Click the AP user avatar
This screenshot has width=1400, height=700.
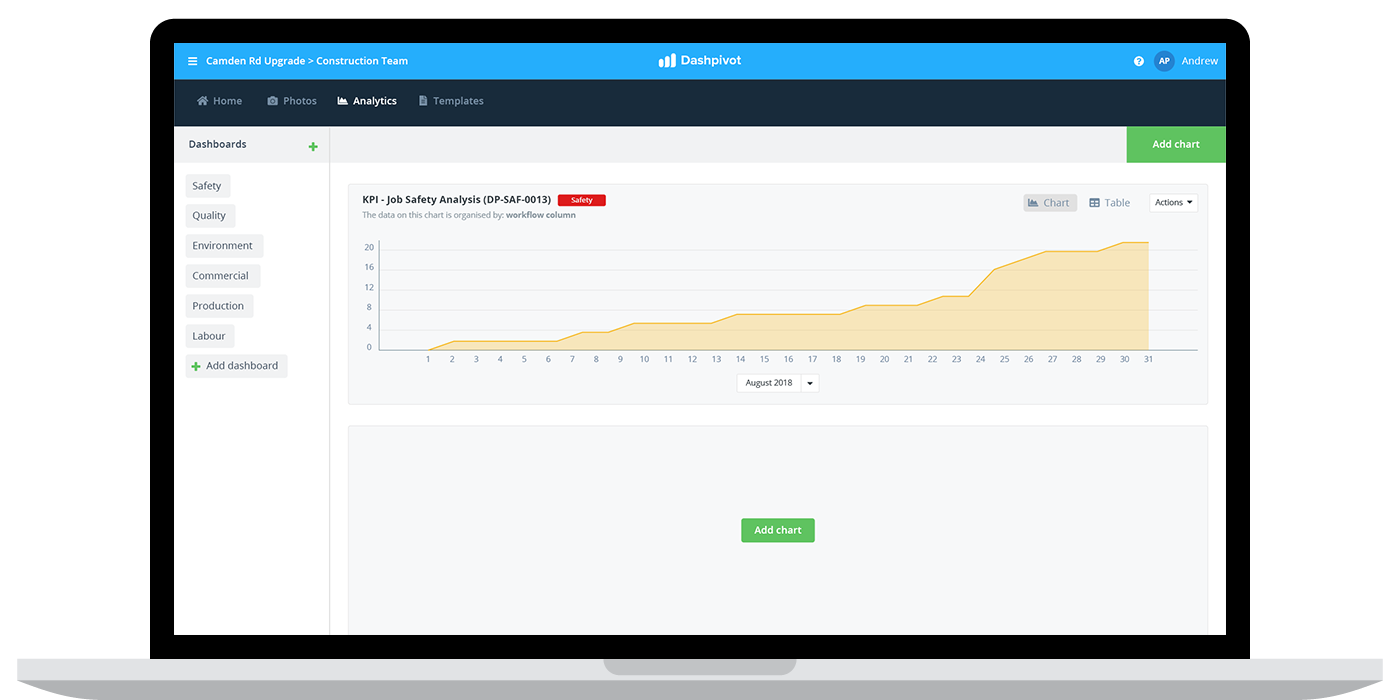1164,61
